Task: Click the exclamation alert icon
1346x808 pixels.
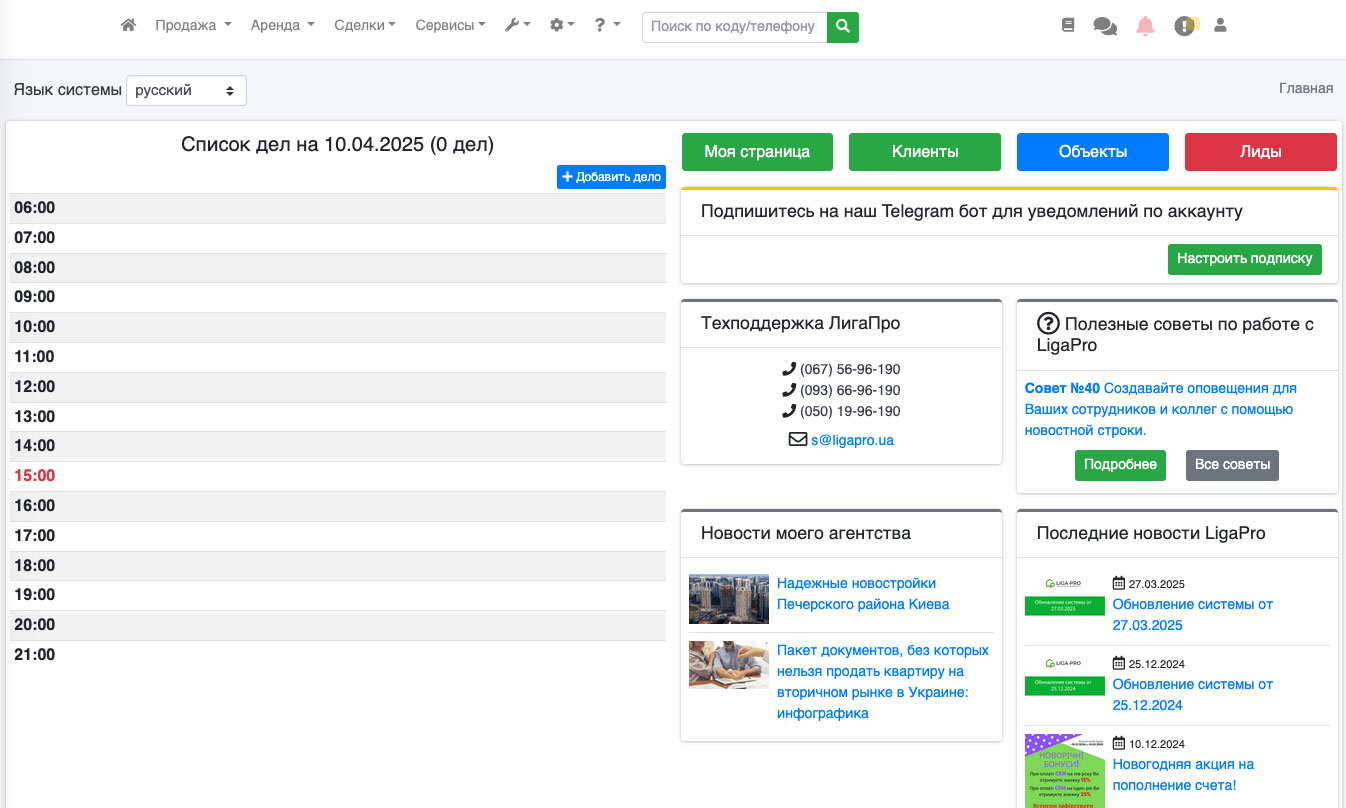Action: (1185, 27)
